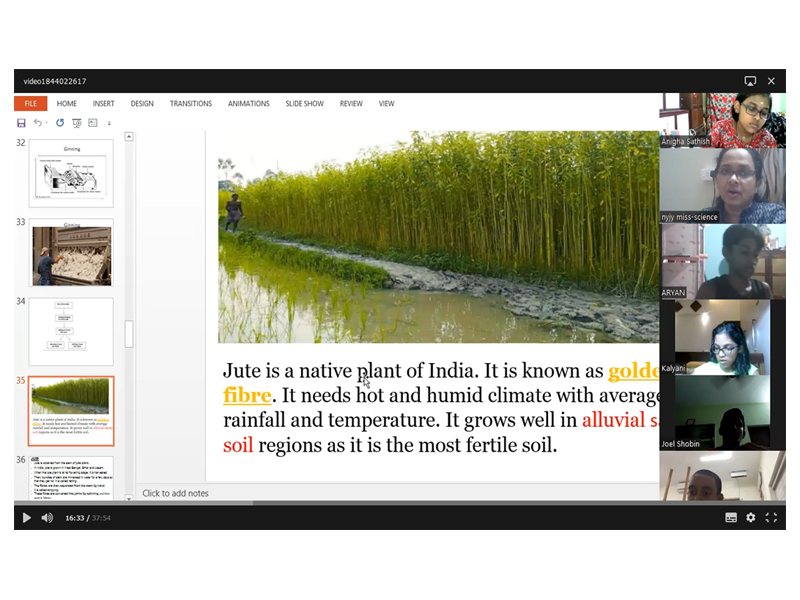Open the video settings gear

tap(751, 517)
